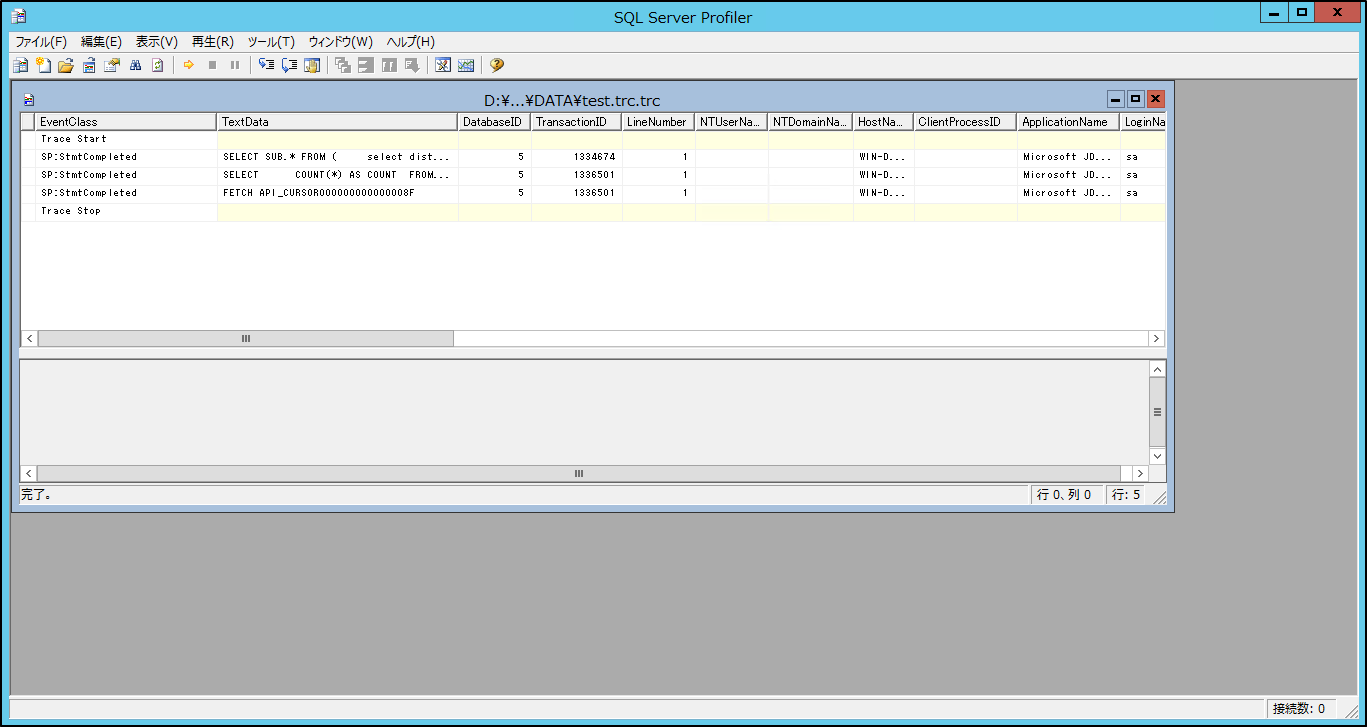Click the ClientProcessID column header
This screenshot has height=727, width=1367.
coord(965,122)
